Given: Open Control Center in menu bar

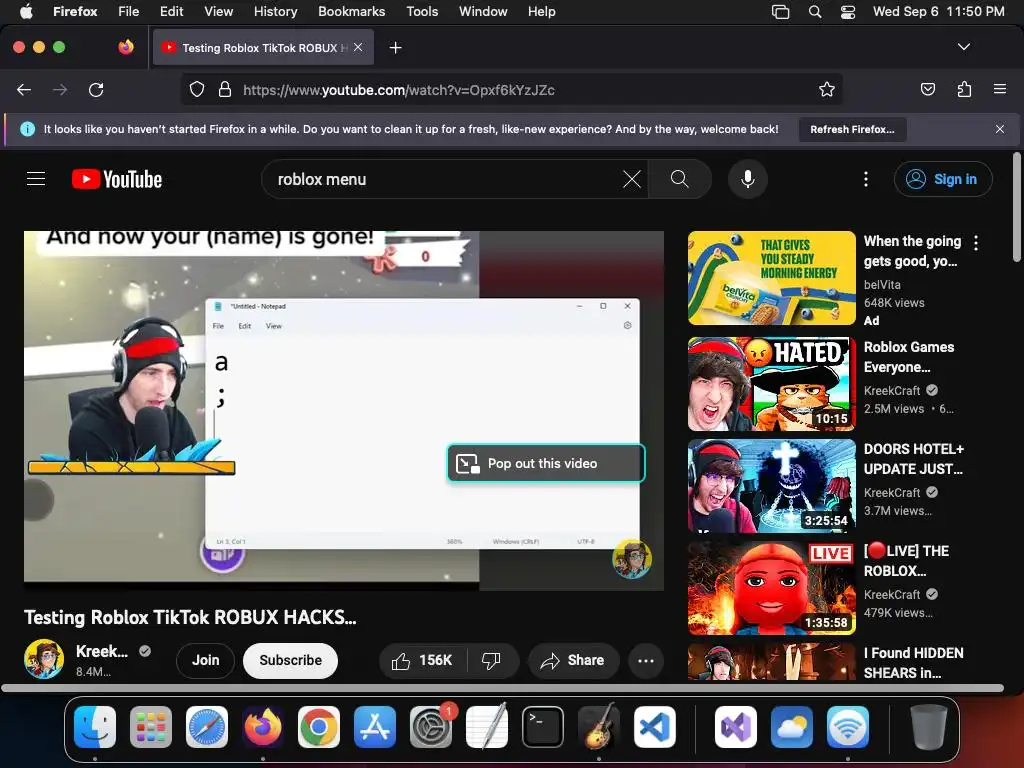Looking at the screenshot, I should coord(848,11).
